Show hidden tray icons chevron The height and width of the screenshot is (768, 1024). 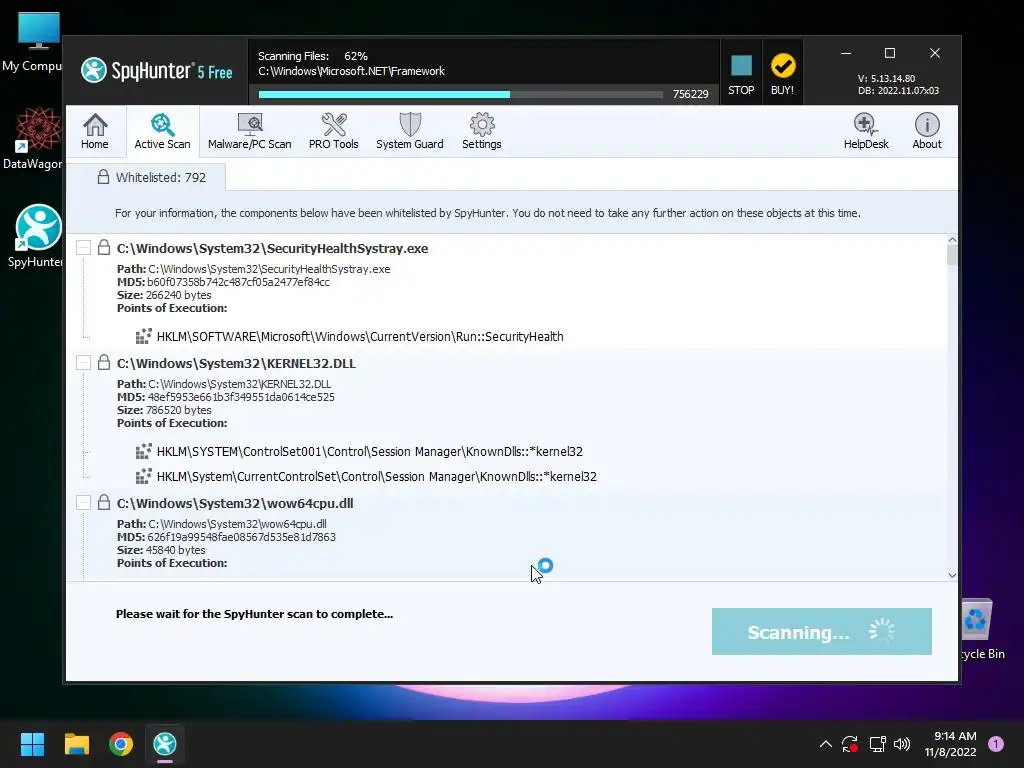tap(825, 744)
